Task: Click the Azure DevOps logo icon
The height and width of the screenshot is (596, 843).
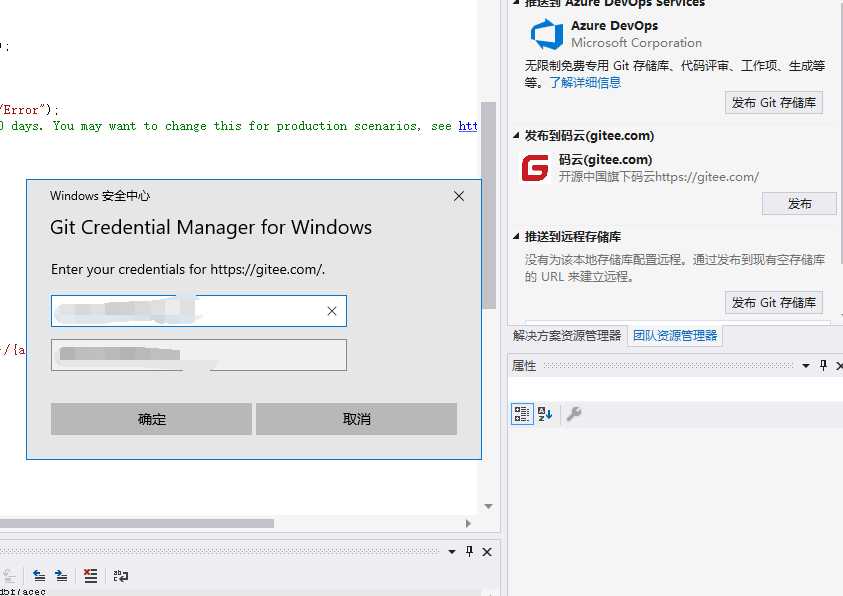Action: (x=547, y=34)
